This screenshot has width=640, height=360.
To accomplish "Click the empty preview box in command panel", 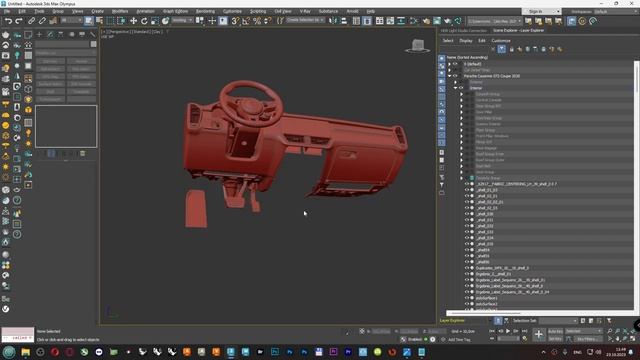I will tap(66, 126).
